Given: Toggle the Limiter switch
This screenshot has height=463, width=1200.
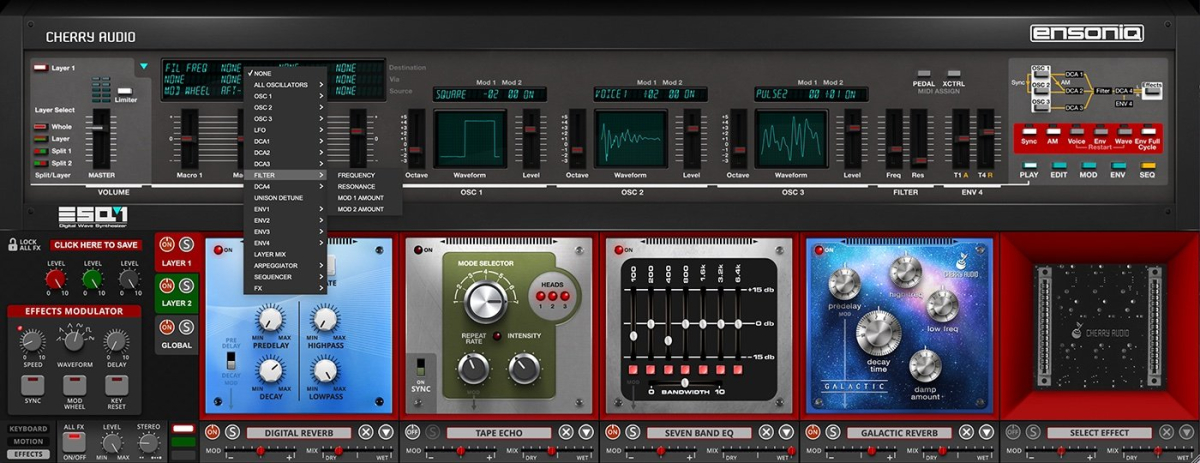Looking at the screenshot, I should 126,89.
